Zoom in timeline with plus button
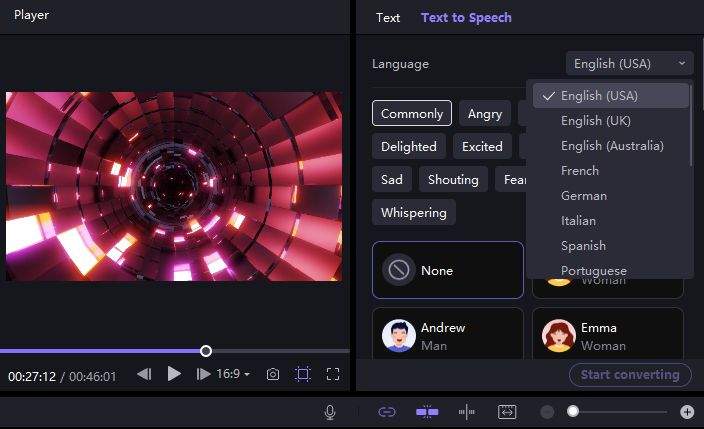Screen dimensions: 704x429 click(x=687, y=412)
